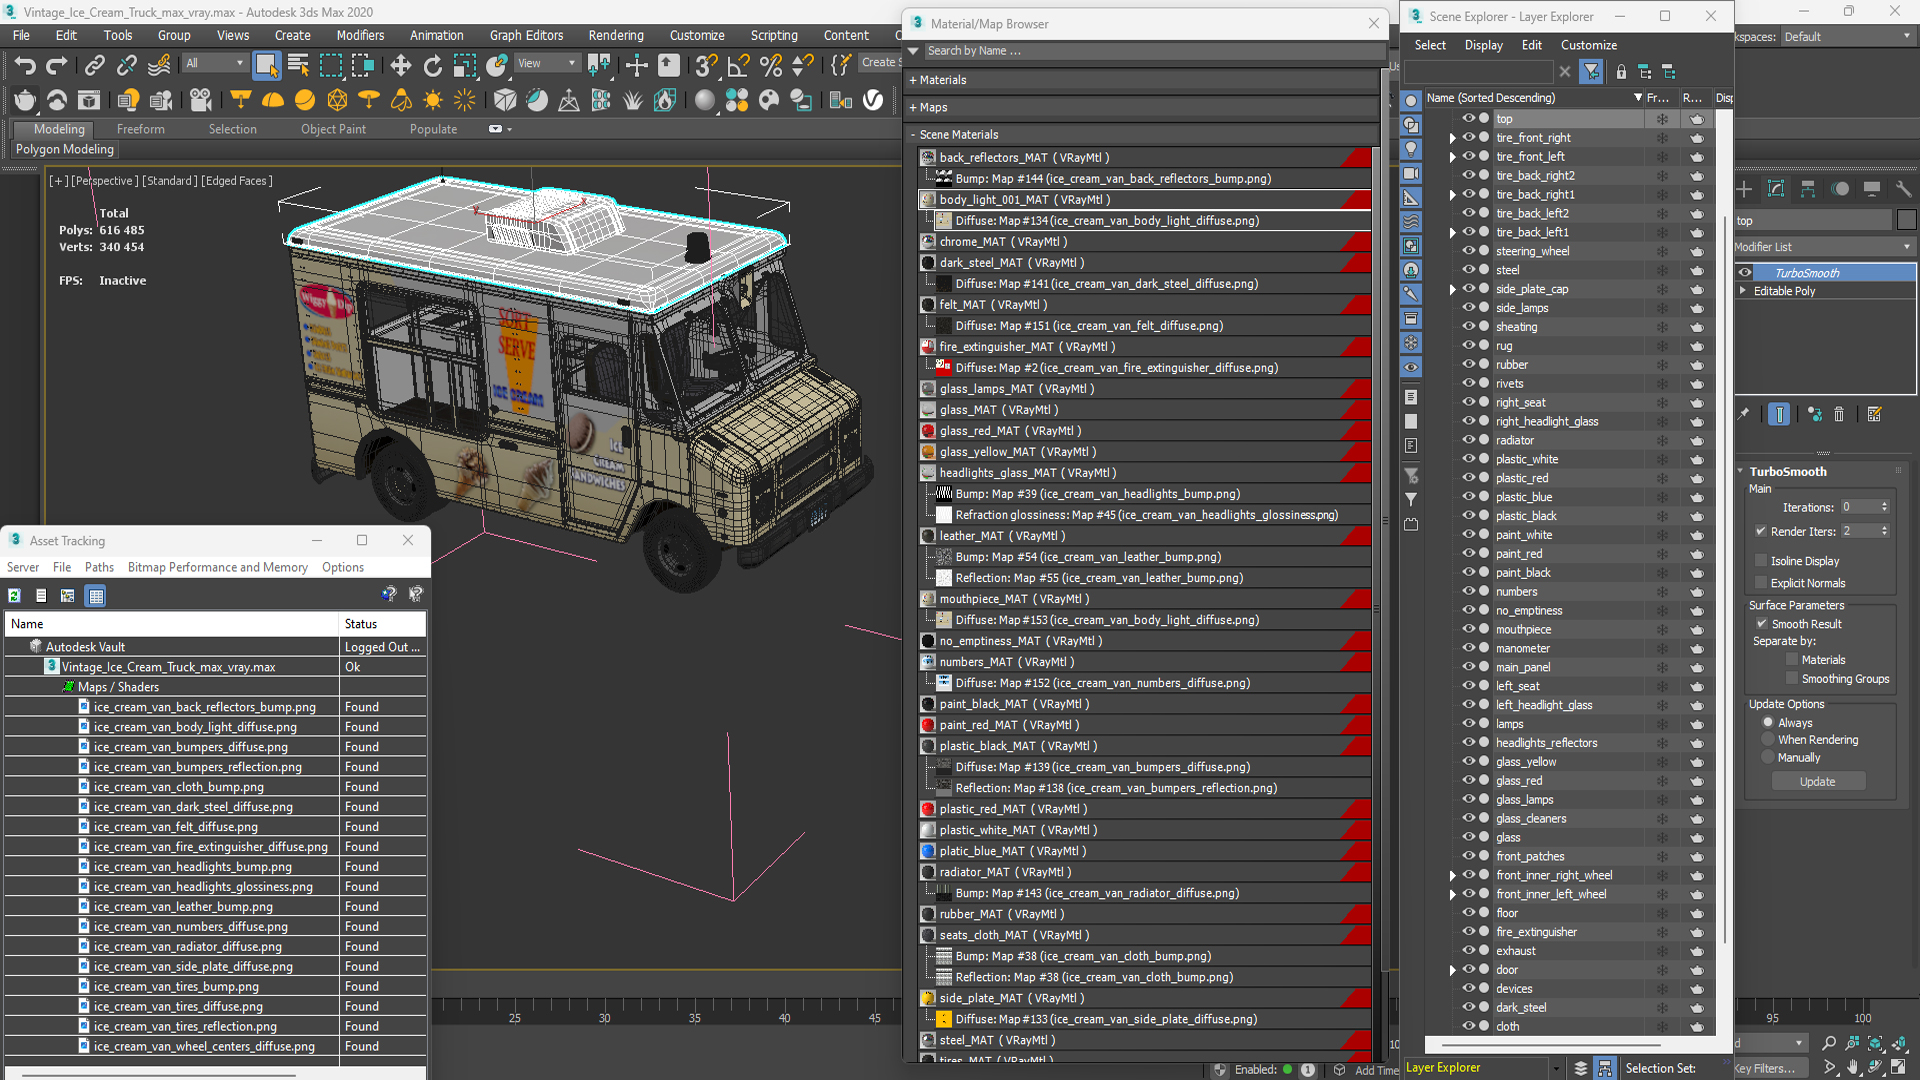1920x1080 pixels.
Task: Choose the Select and Move tool
Action: click(x=400, y=66)
